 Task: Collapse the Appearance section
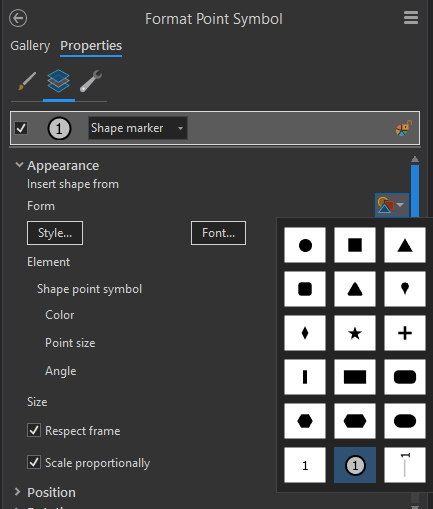click(19, 165)
